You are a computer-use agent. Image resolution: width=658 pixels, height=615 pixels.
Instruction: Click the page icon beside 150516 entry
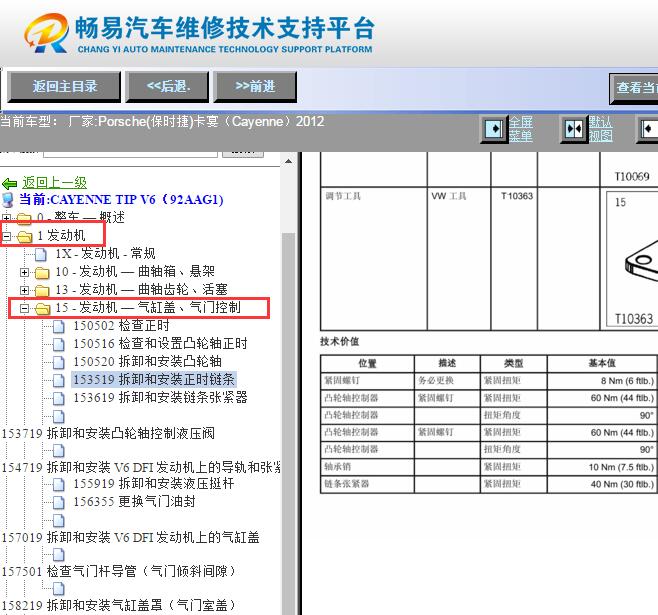pos(59,344)
